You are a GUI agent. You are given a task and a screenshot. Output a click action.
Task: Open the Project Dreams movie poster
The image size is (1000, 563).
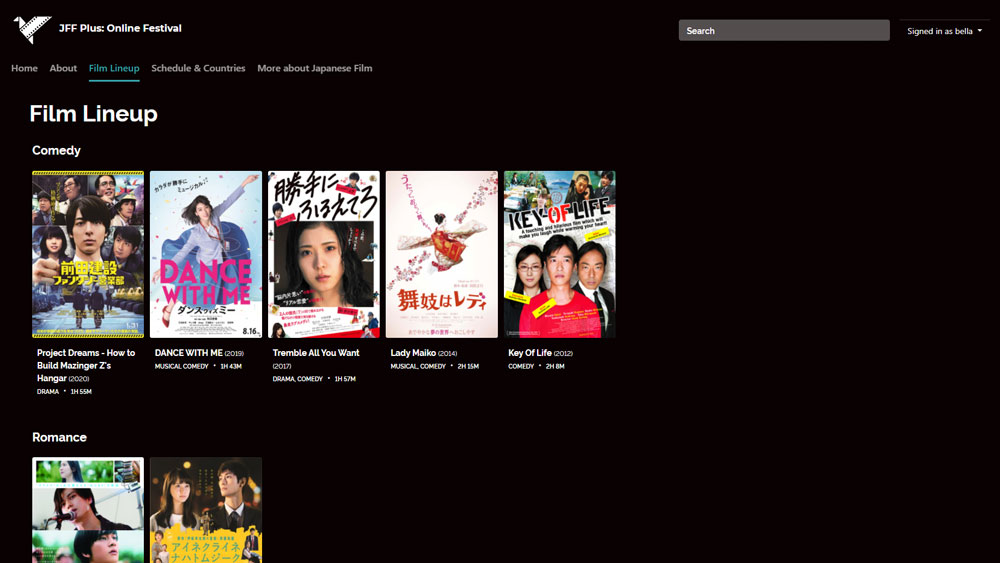coord(88,254)
